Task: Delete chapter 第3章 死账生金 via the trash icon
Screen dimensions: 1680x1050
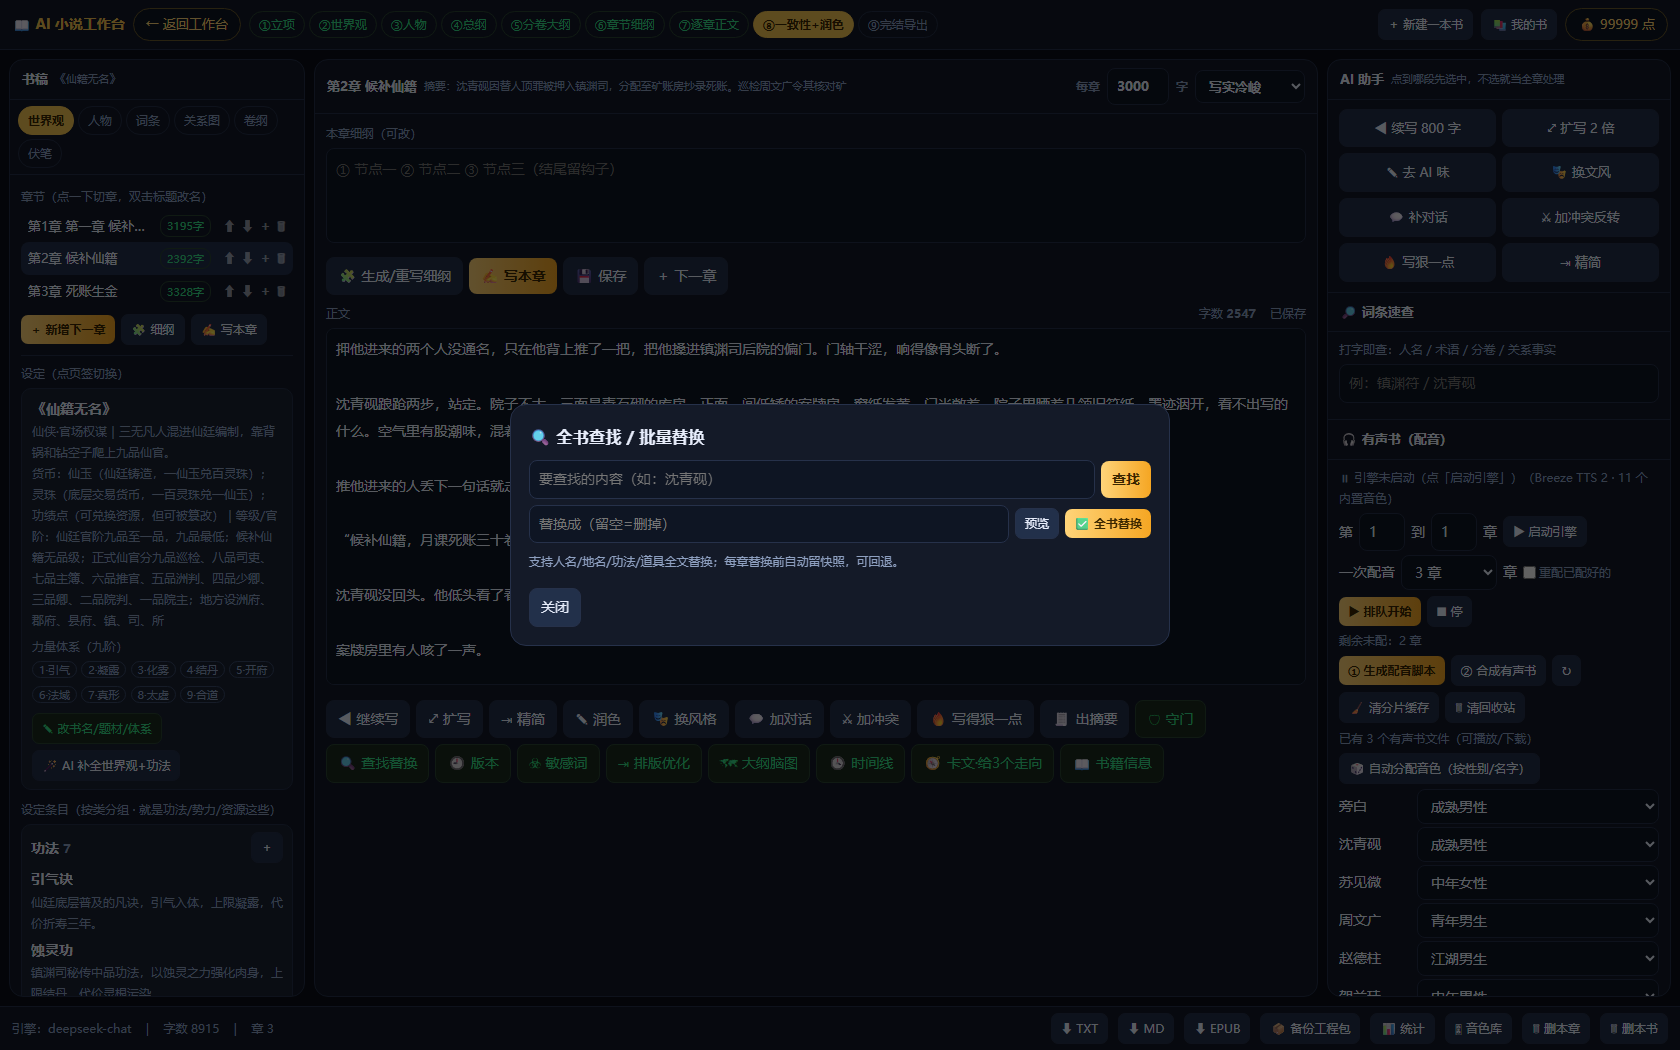Action: click(281, 291)
